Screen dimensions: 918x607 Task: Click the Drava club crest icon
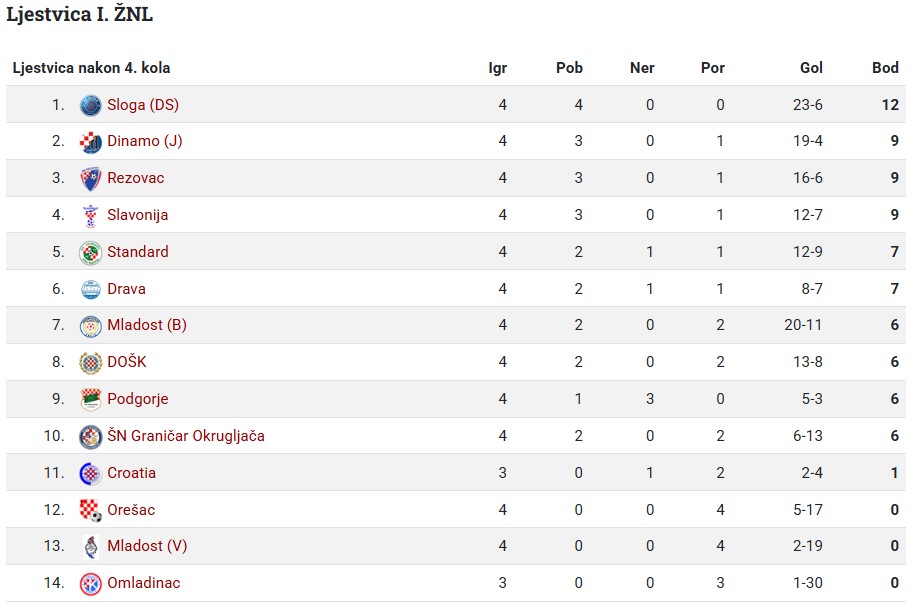coord(91,290)
